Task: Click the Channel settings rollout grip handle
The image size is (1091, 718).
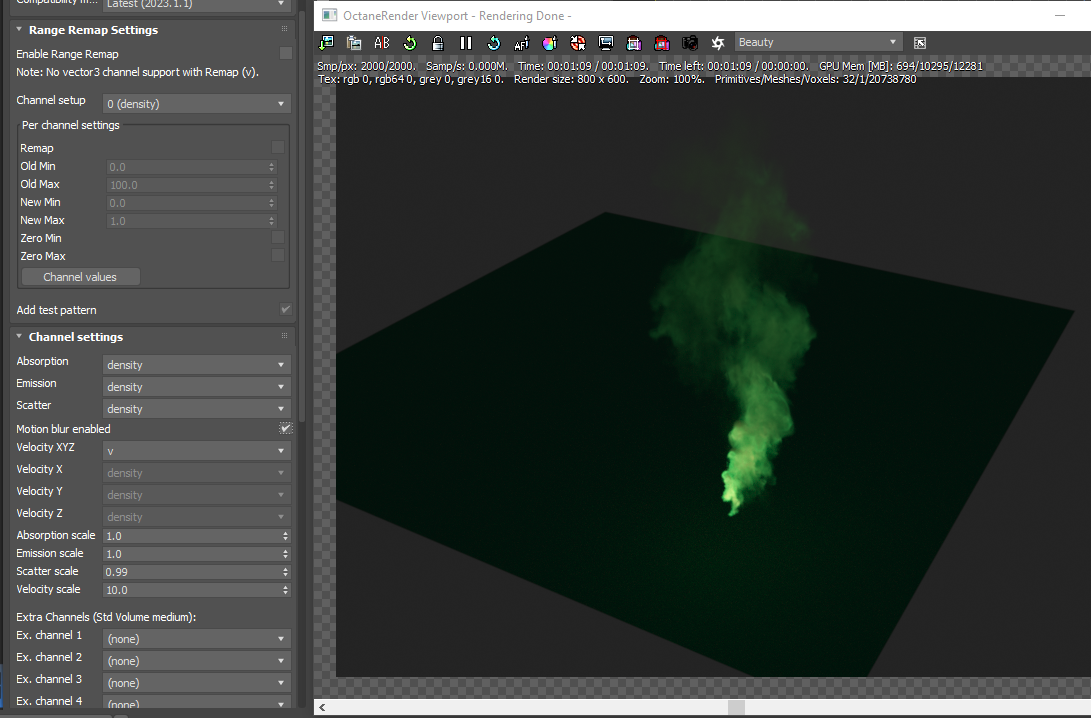Action: click(284, 336)
